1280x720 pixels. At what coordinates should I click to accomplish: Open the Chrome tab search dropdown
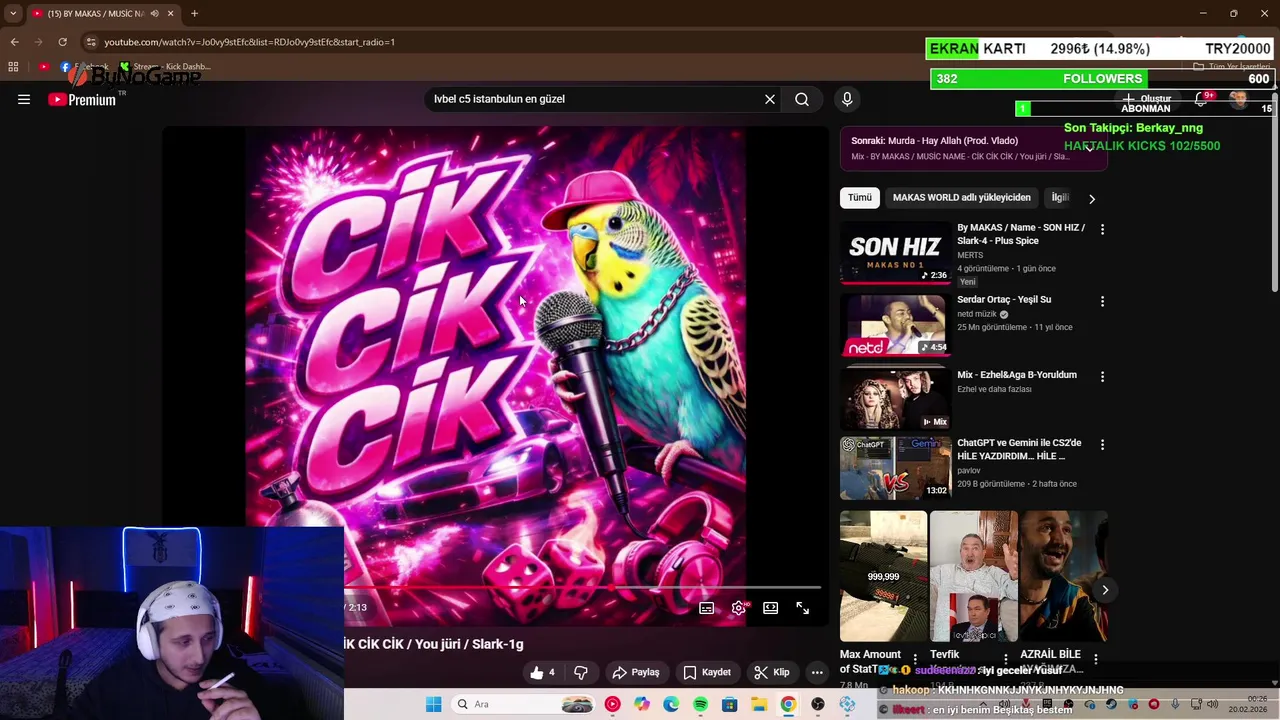tap(13, 13)
